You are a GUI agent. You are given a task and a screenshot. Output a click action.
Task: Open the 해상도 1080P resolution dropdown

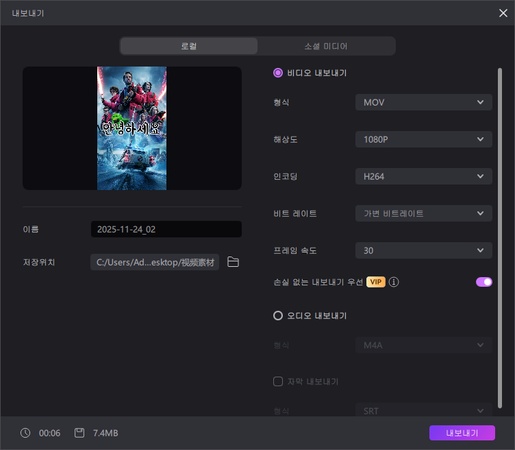(x=423, y=139)
